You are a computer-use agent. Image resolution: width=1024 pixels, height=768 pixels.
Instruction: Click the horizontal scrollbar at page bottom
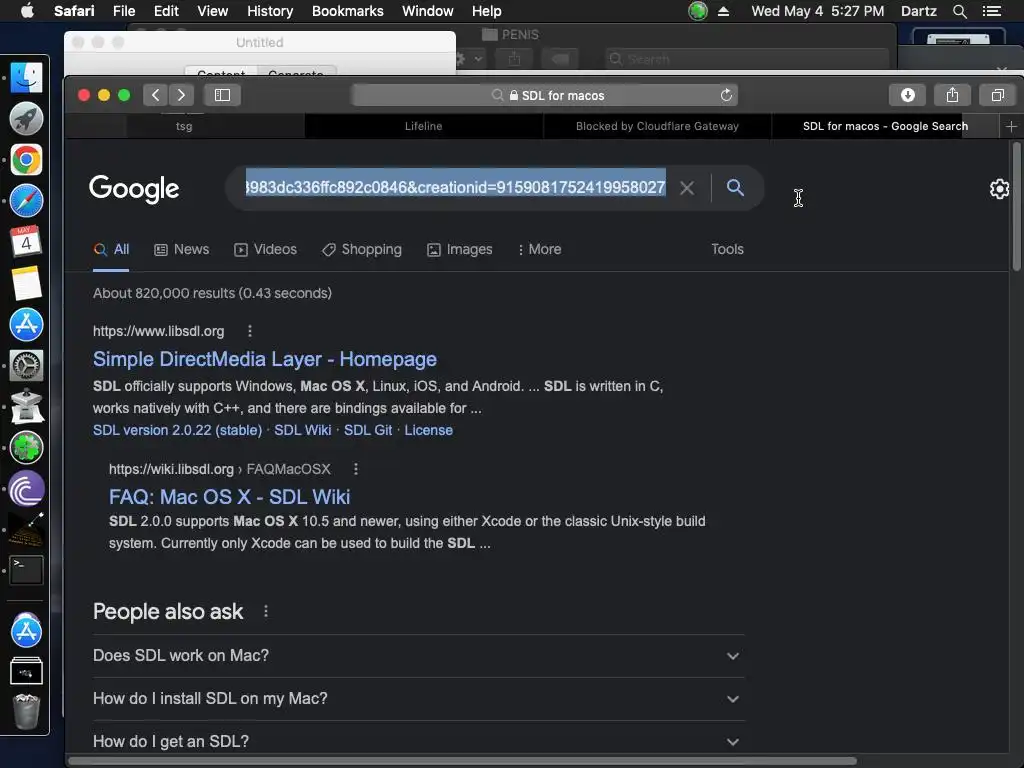[462, 761]
